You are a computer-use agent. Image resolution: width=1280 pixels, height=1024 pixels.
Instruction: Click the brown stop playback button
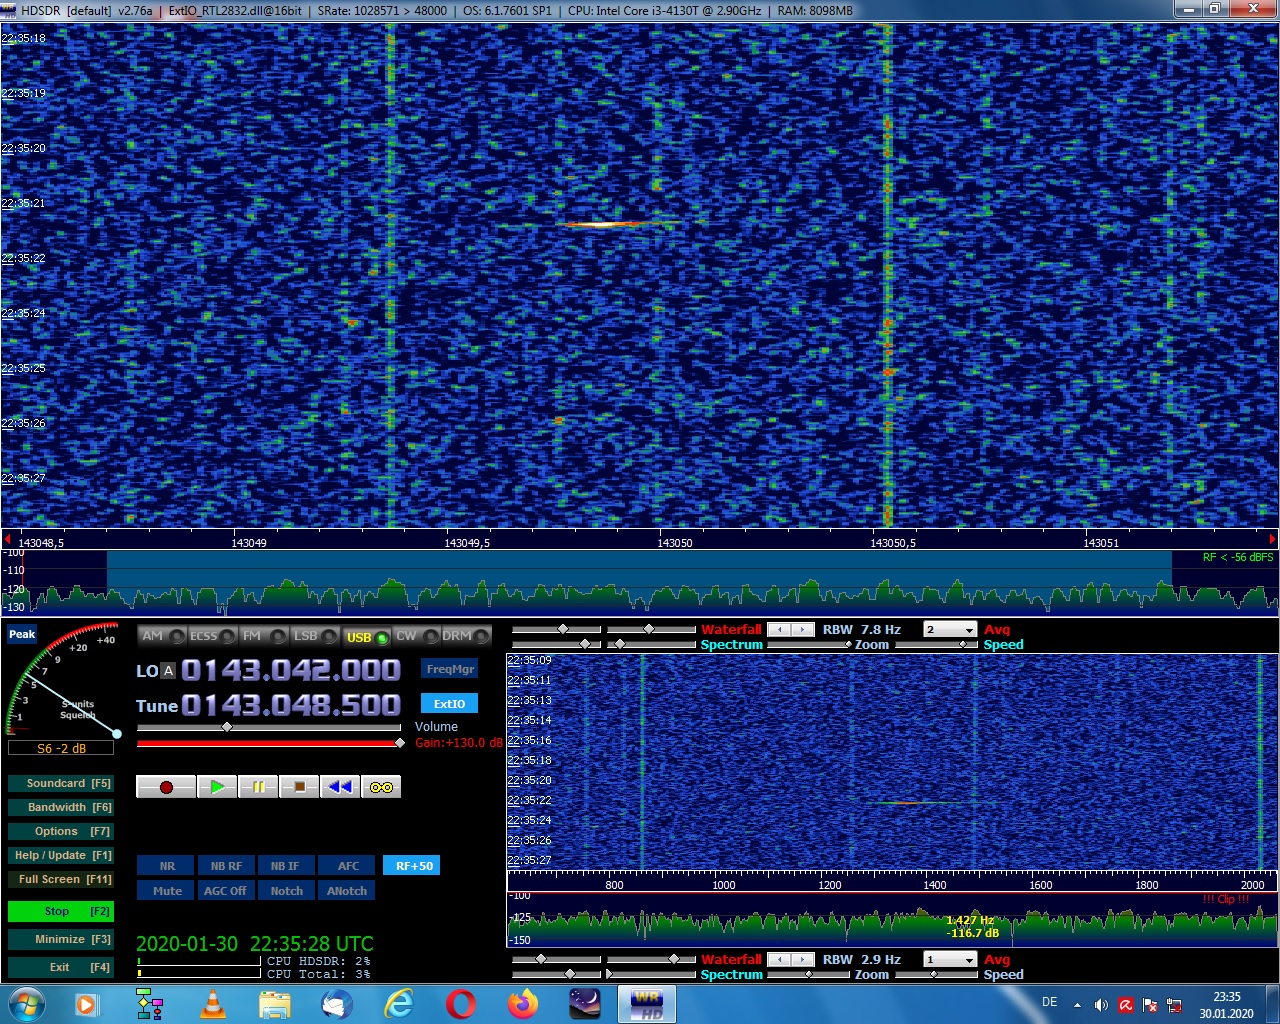coord(299,787)
